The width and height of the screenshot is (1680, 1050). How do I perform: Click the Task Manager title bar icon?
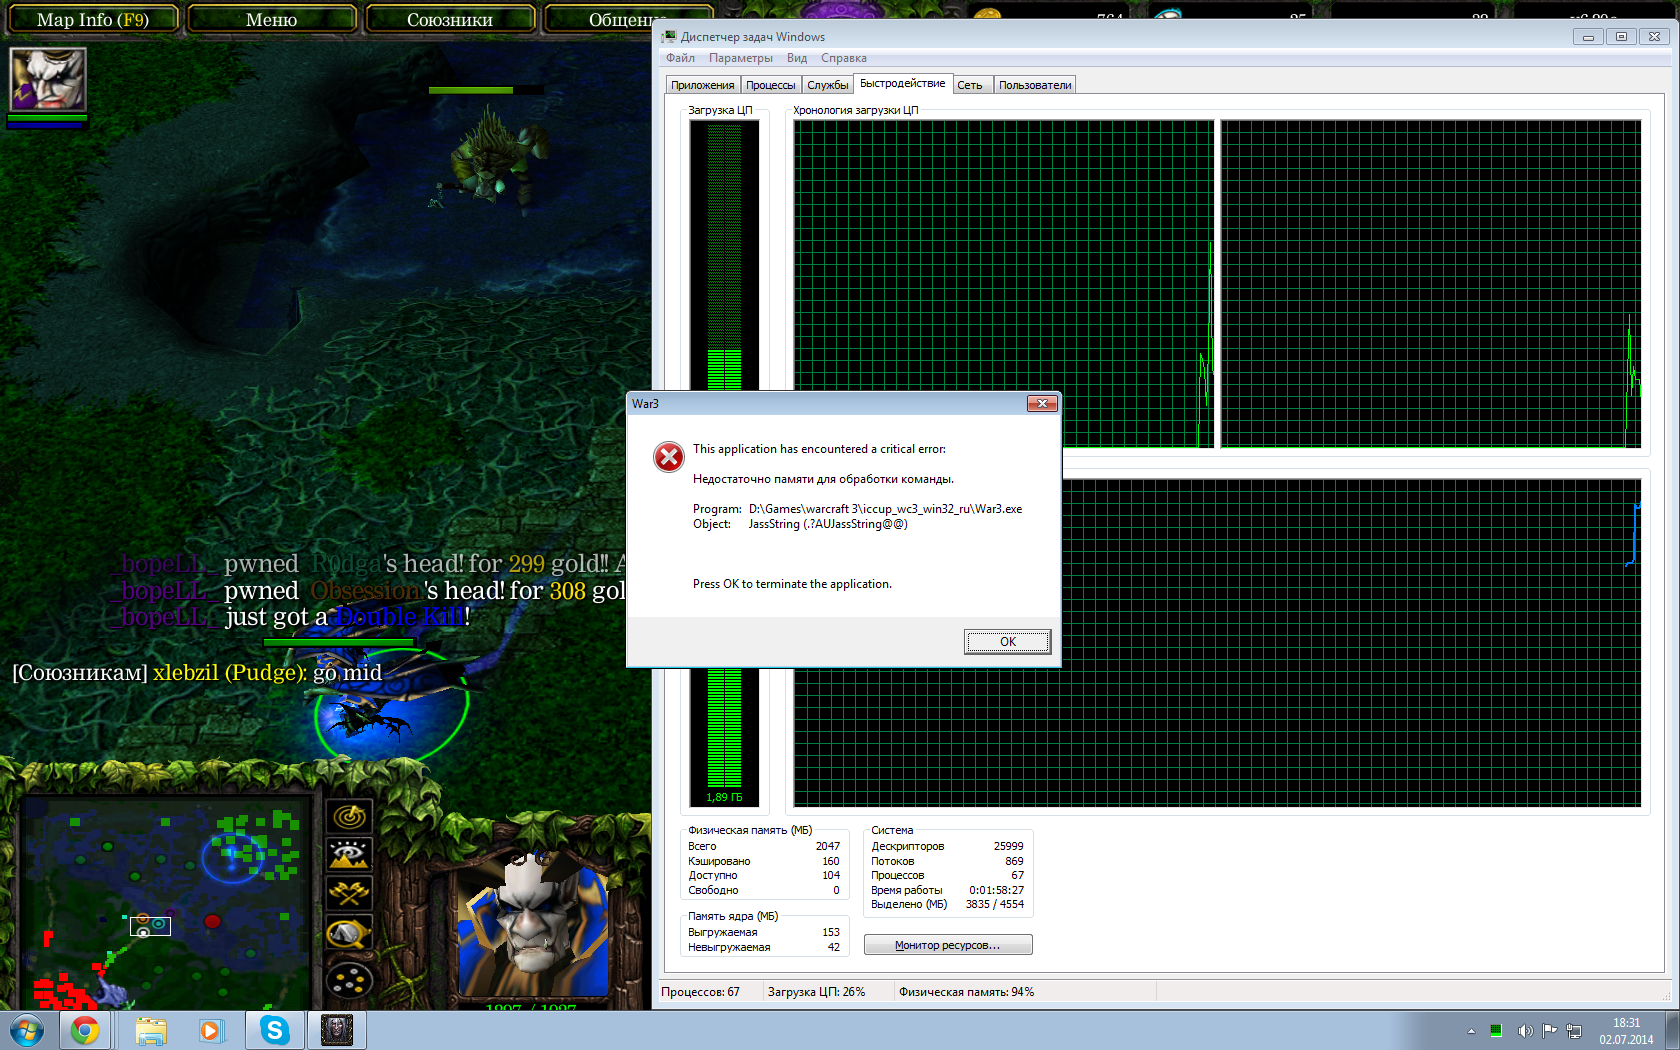pos(670,36)
